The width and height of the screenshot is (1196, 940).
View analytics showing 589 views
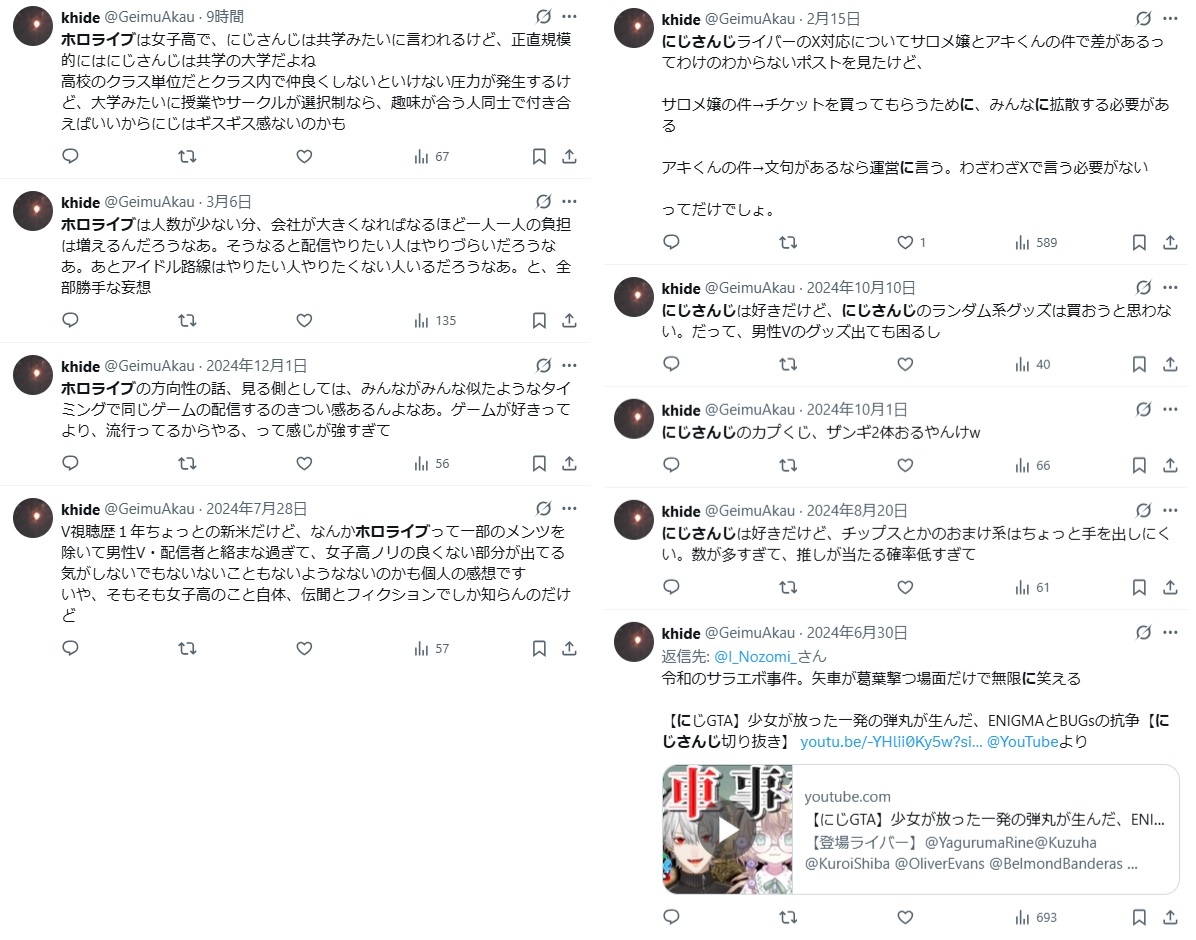click(x=1036, y=243)
